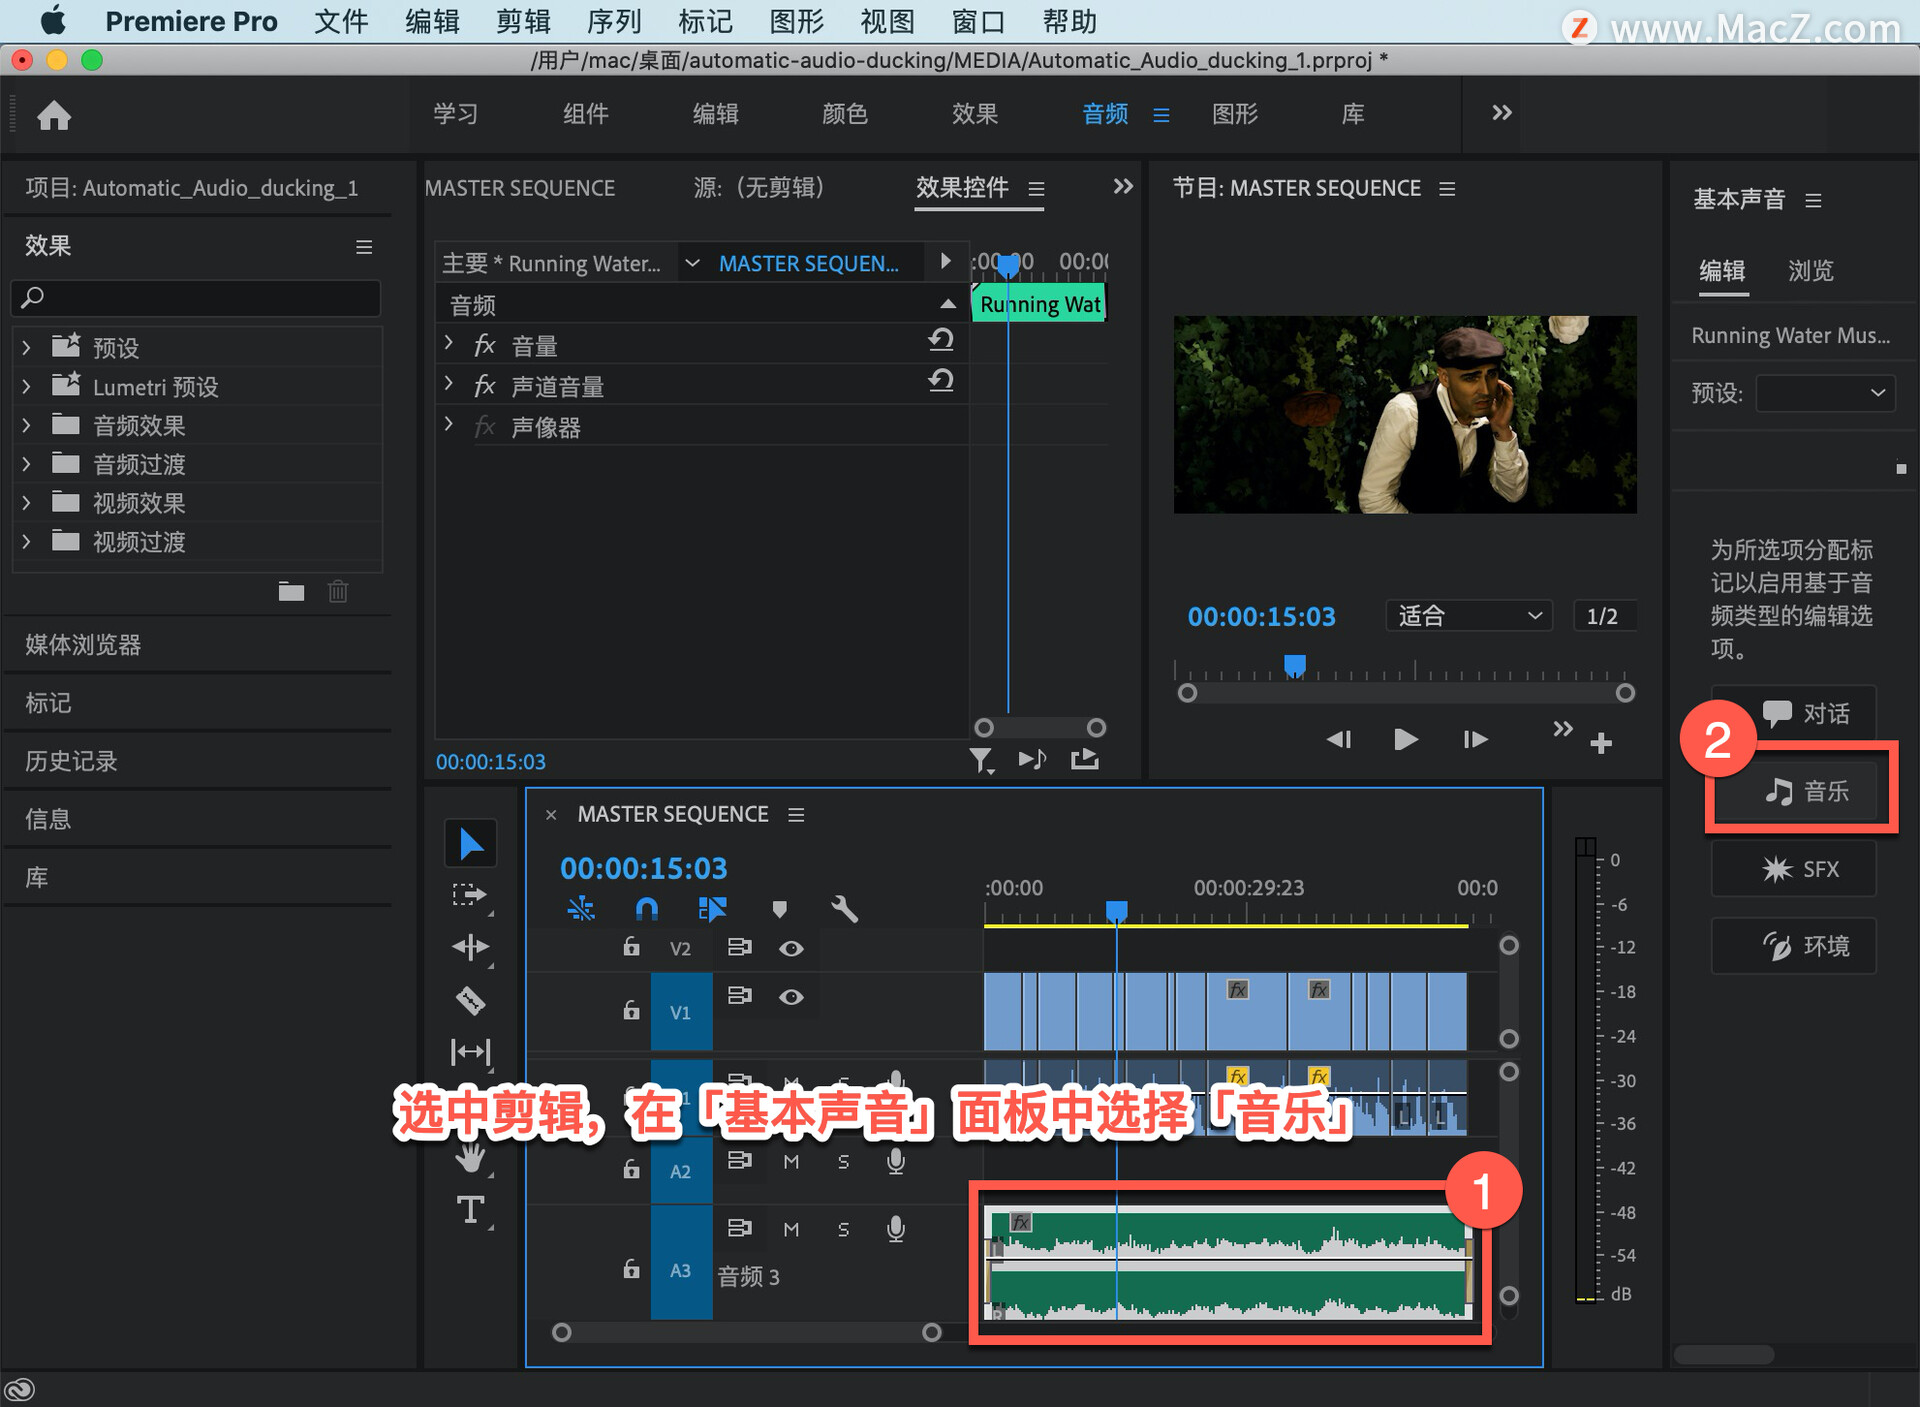The image size is (1920, 1407).
Task: Expand the 预设 folder
Action: 26,348
